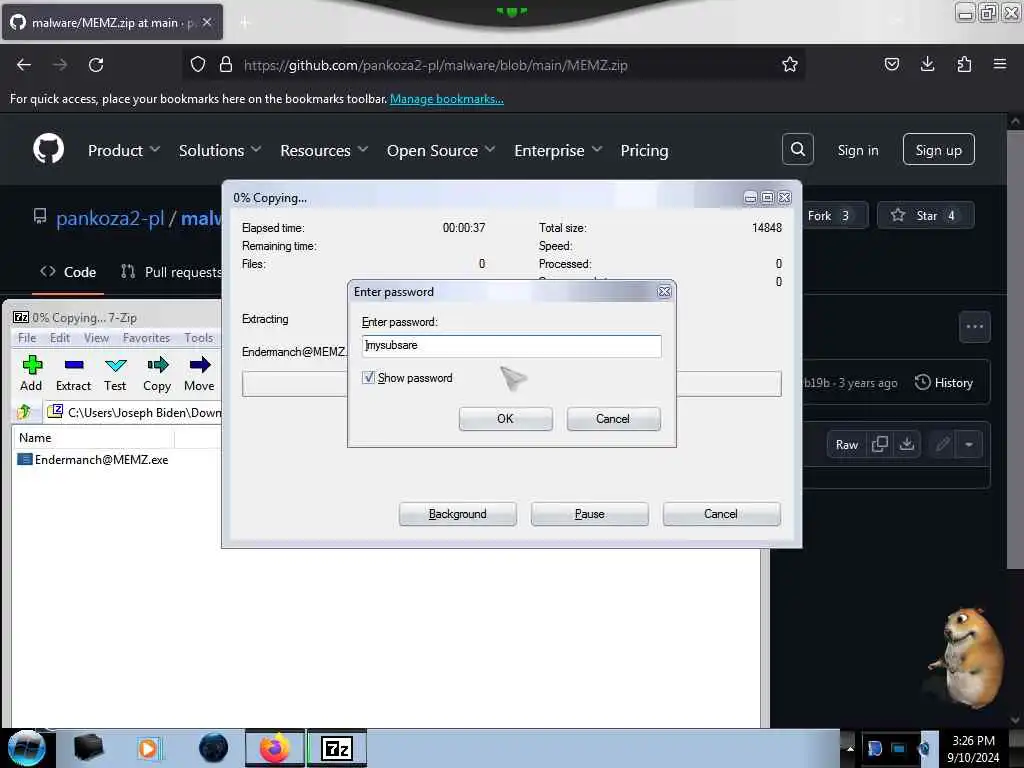Click the tracking protection shield icon
This screenshot has height=768, width=1024.
[198, 65]
